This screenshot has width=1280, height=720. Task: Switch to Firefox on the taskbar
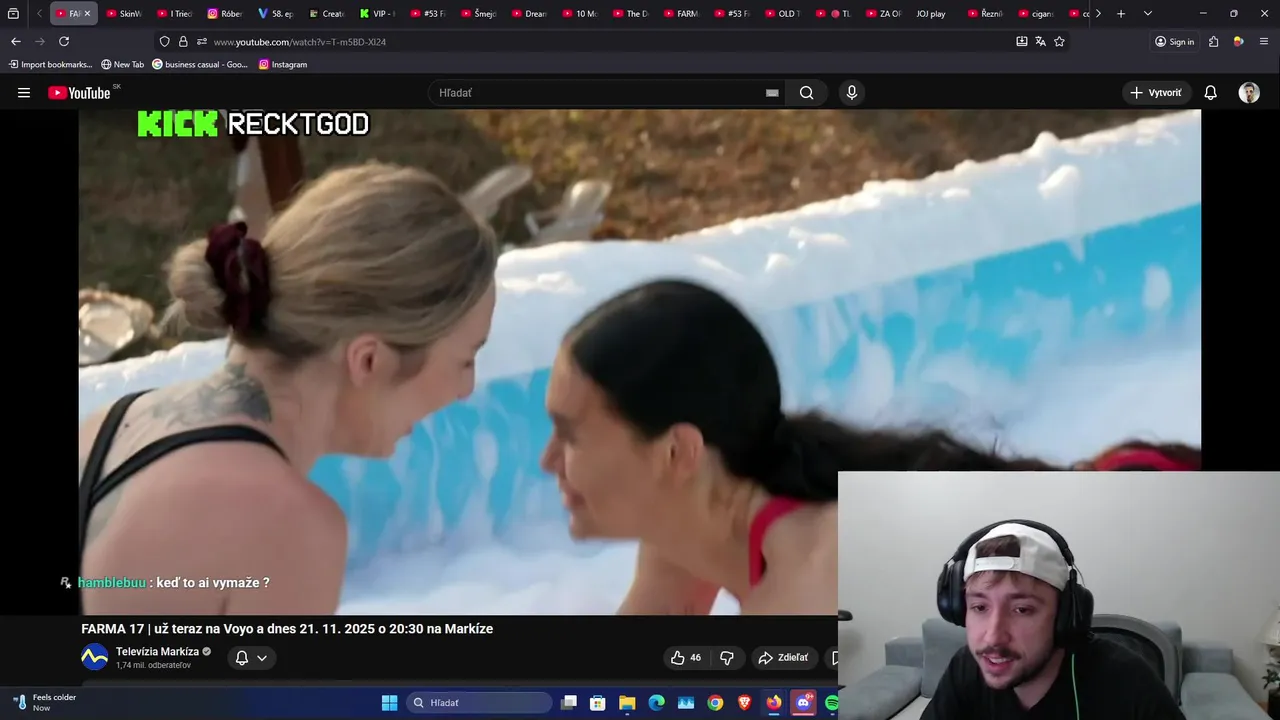coord(774,703)
